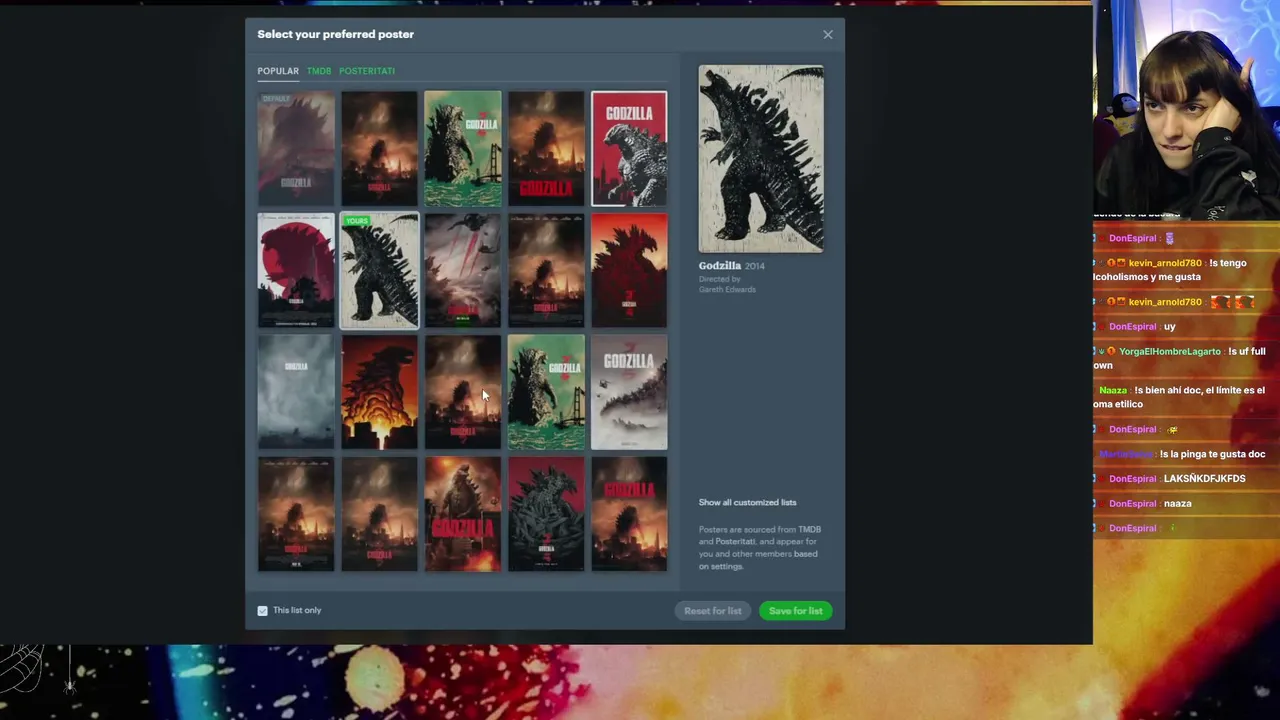
Task: Select the poster labeled YOURS
Action: coord(380,271)
